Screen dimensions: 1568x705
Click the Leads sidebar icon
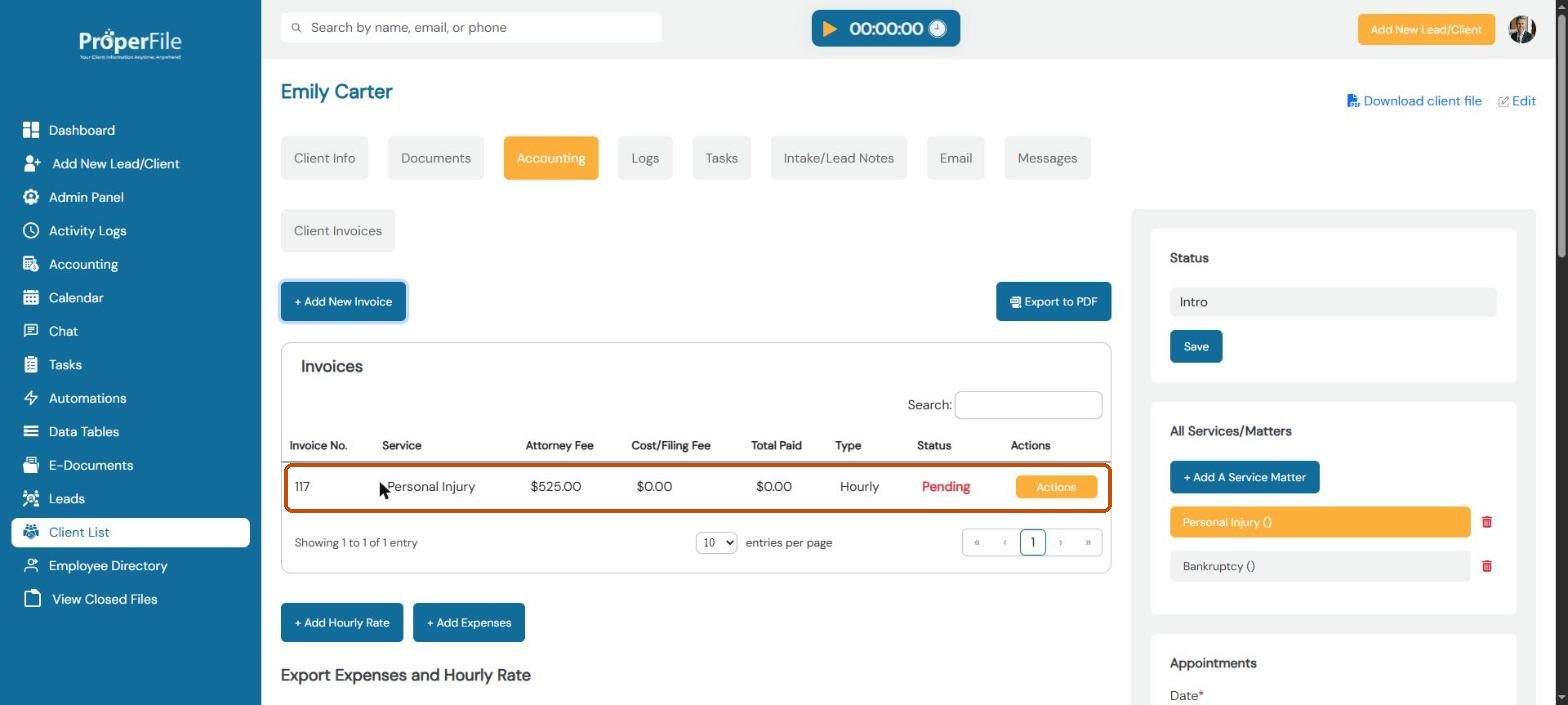pyautogui.click(x=31, y=498)
